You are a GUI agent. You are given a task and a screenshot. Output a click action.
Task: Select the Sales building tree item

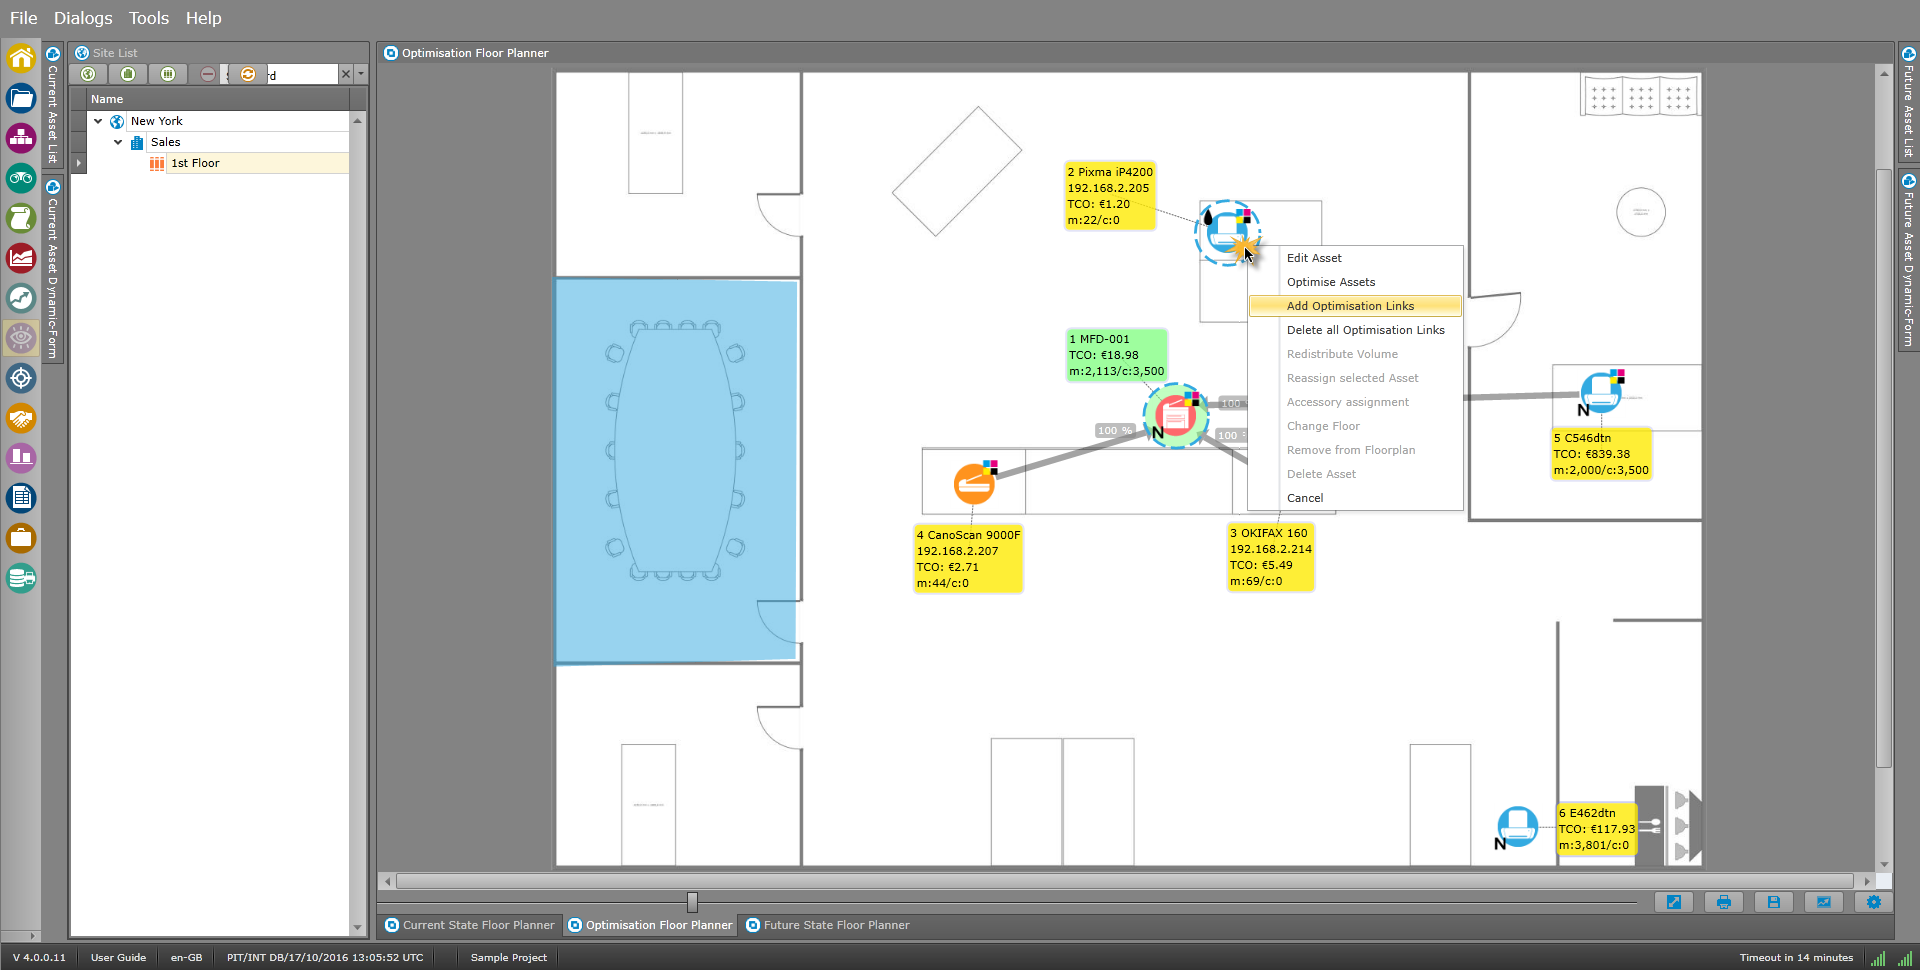(166, 142)
